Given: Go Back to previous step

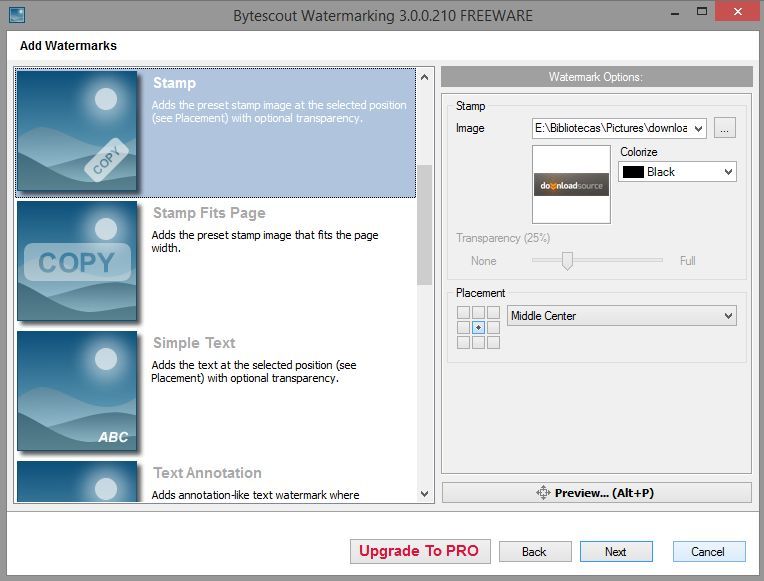Looking at the screenshot, I should 535,552.
